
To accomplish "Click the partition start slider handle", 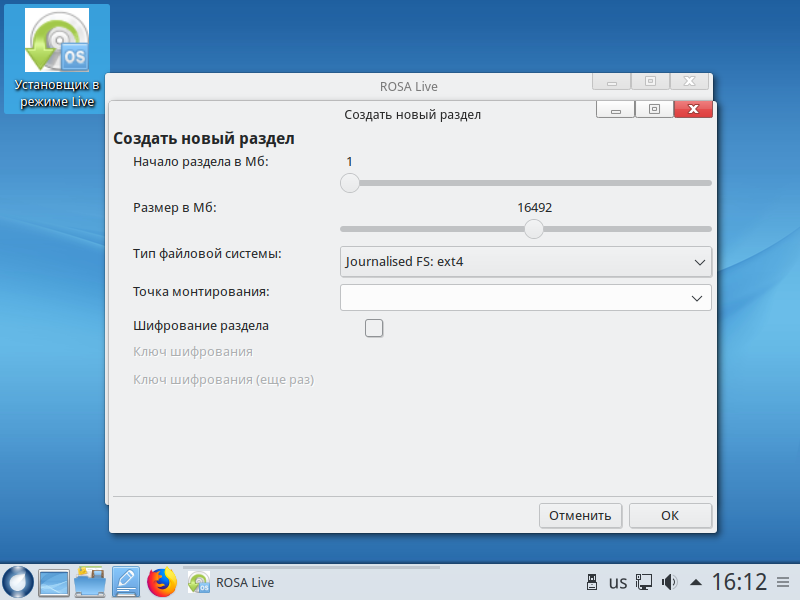I will click(x=349, y=183).
